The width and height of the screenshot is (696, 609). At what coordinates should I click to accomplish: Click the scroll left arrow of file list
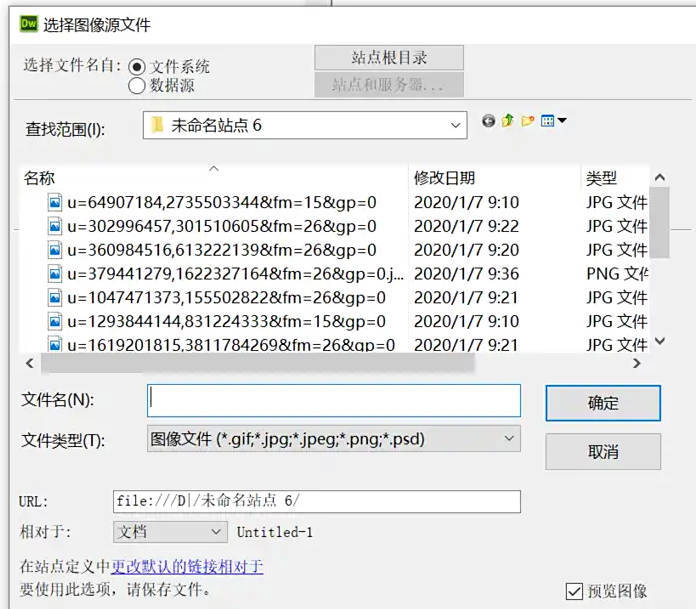coord(30,363)
